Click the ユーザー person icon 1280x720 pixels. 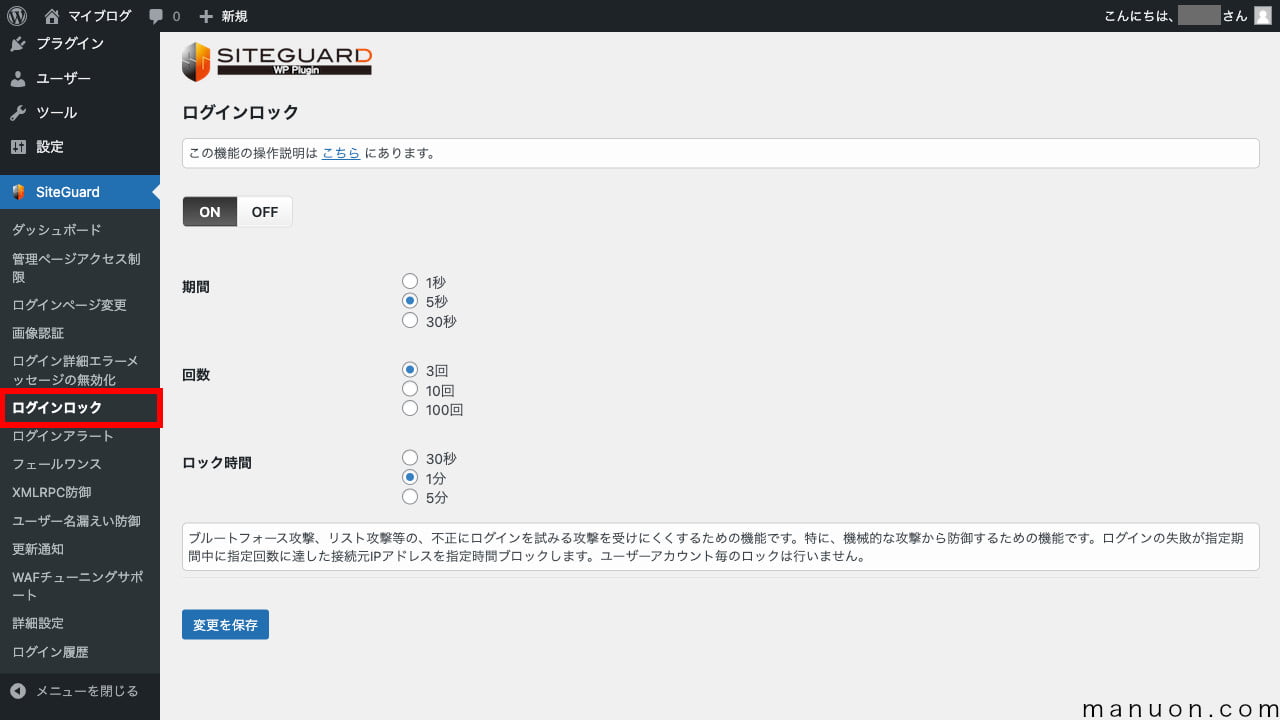[x=18, y=78]
